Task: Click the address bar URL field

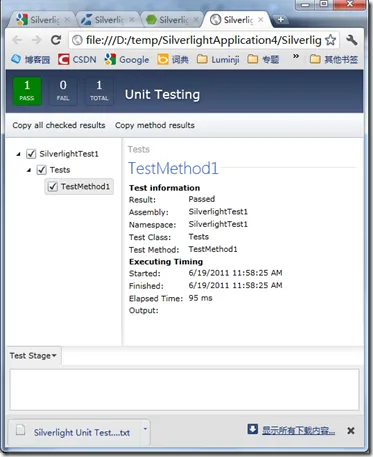Action: (203, 40)
